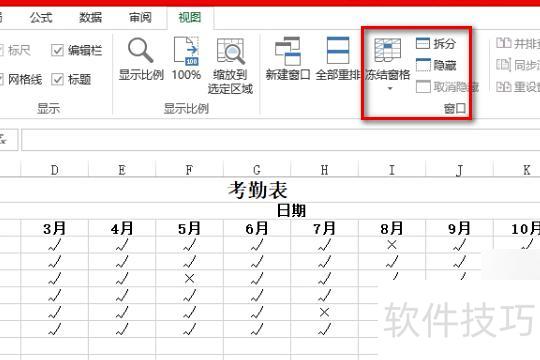Click the 6月 cell
Viewport: 540px width, 360px height.
[257, 228]
